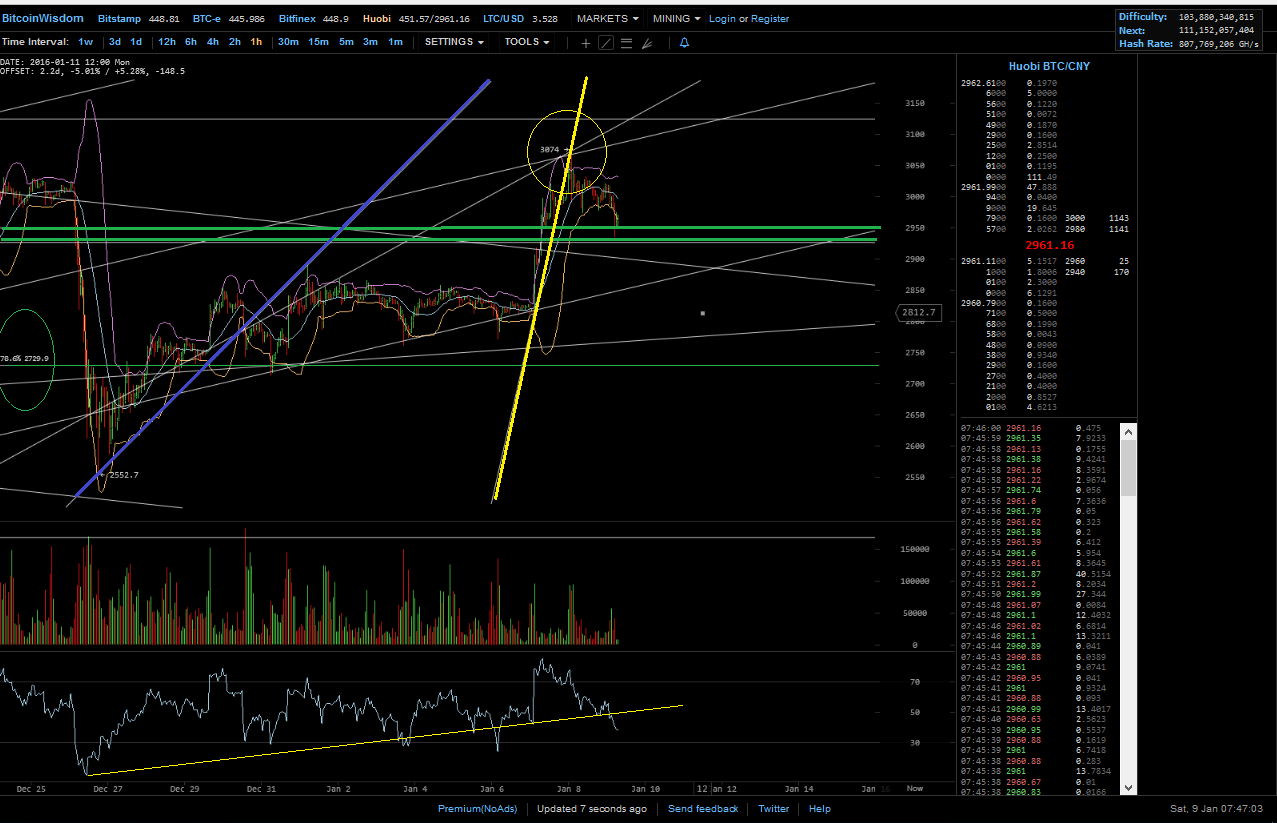Image resolution: width=1277 pixels, height=823 pixels.
Task: Select the crosshair cursor tool
Action: point(586,42)
